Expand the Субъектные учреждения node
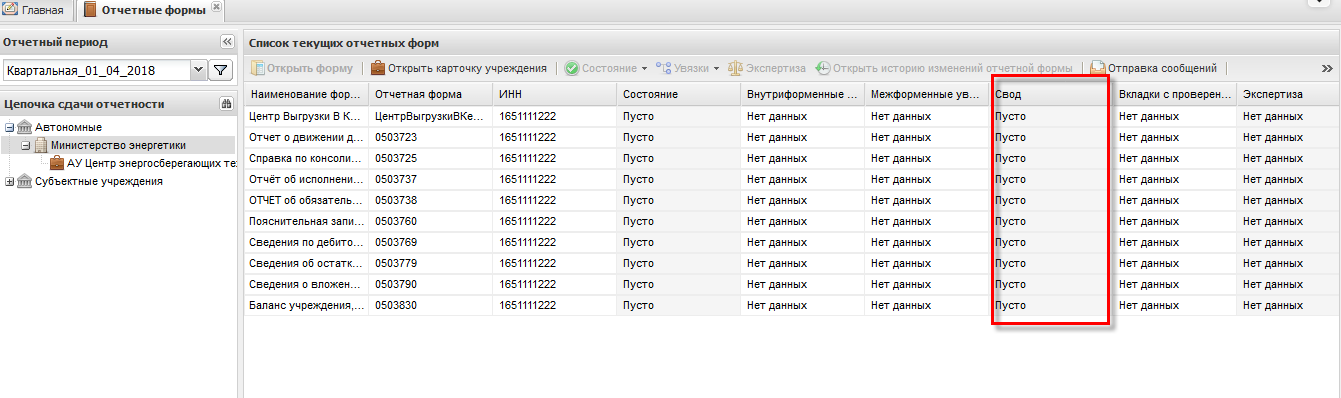1341x398 pixels. coord(9,182)
